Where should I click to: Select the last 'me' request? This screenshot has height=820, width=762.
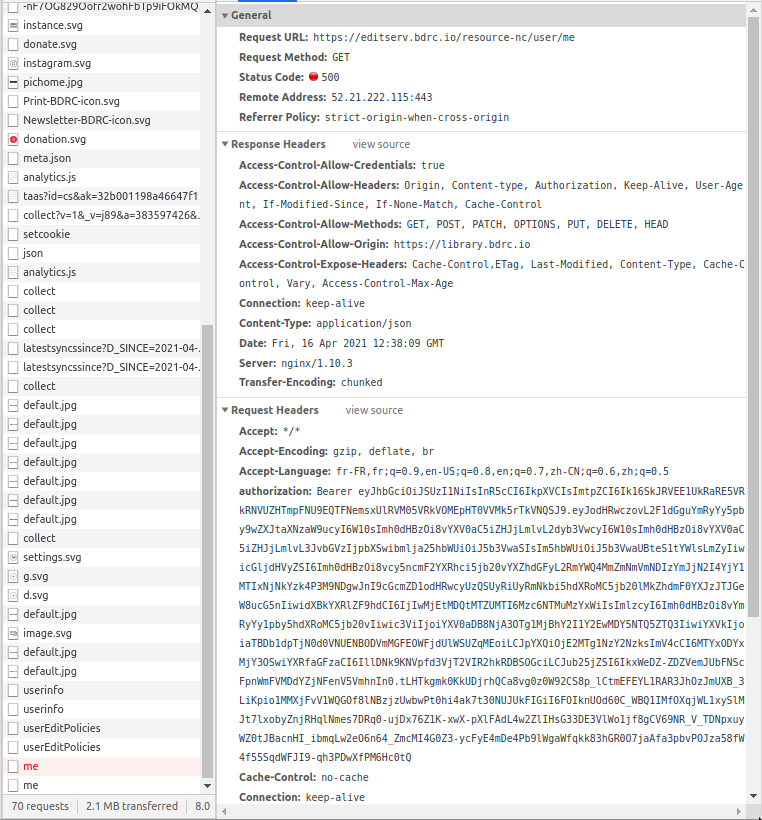point(102,785)
